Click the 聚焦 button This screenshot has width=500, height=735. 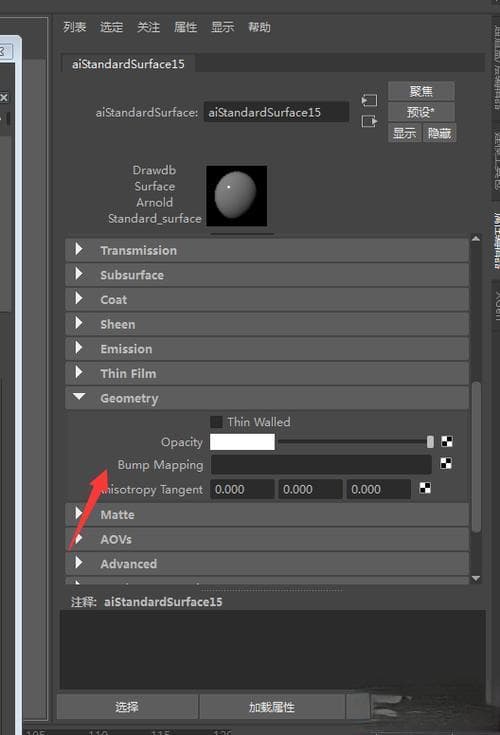pos(421,91)
